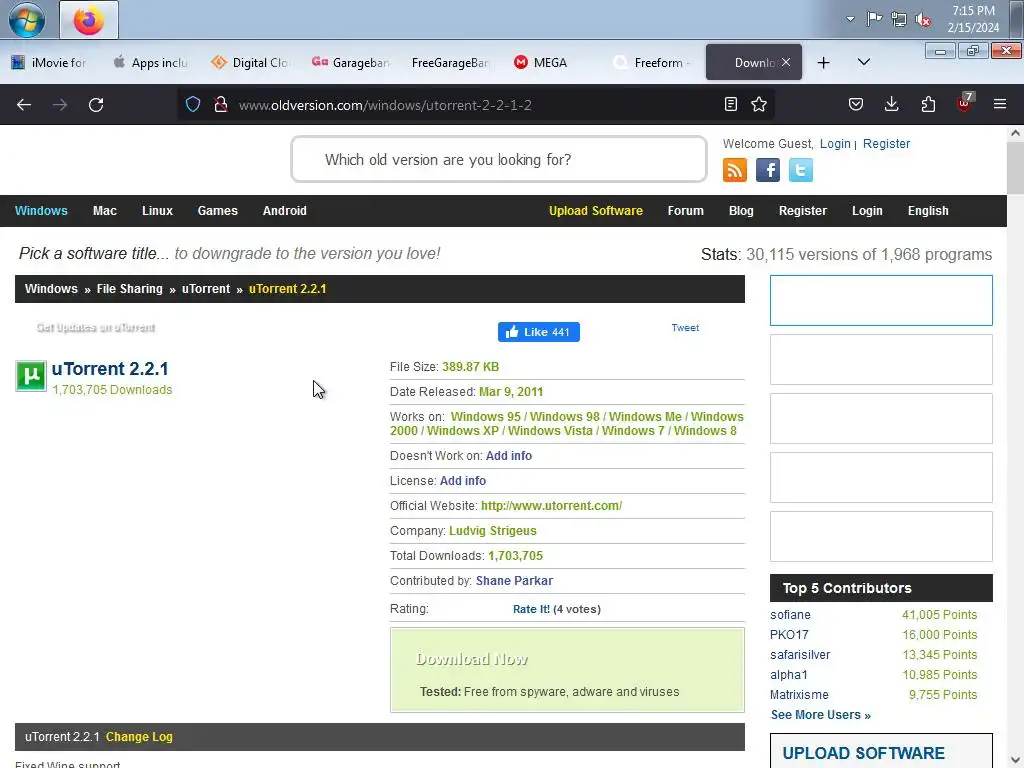Click the Login link near Welcome Guest
The width and height of the screenshot is (1024, 768).
(835, 144)
